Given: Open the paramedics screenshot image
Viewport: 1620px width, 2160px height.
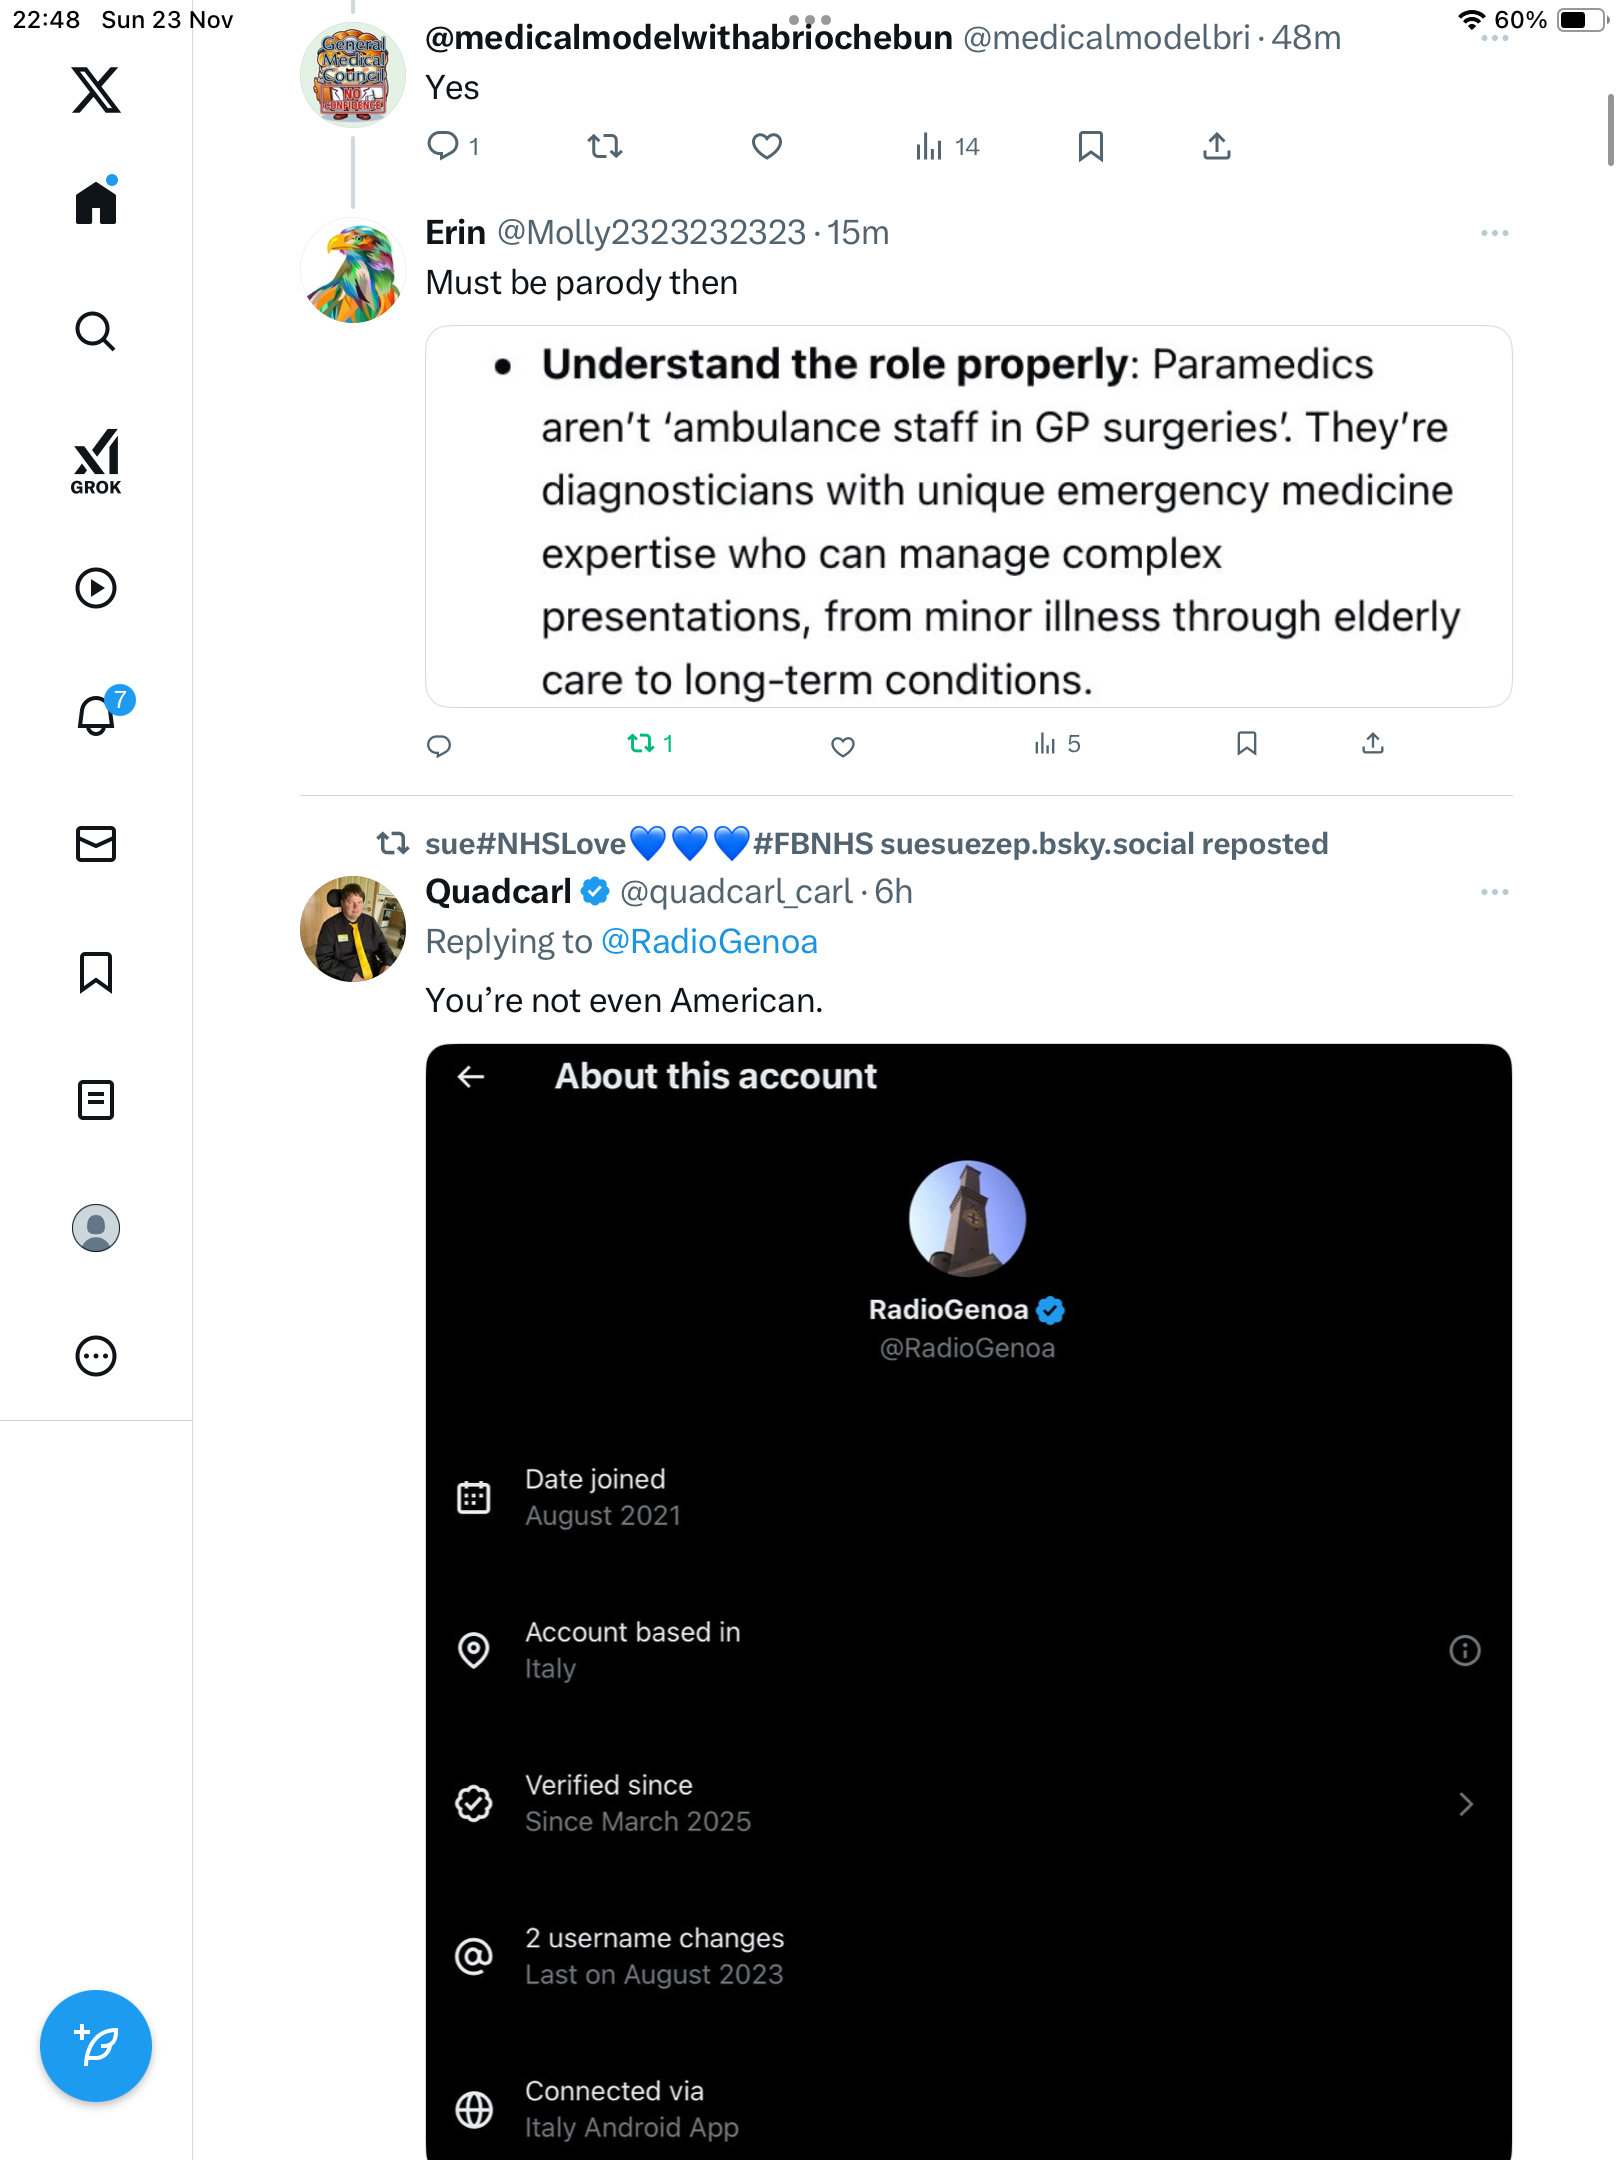Looking at the screenshot, I should click(968, 517).
